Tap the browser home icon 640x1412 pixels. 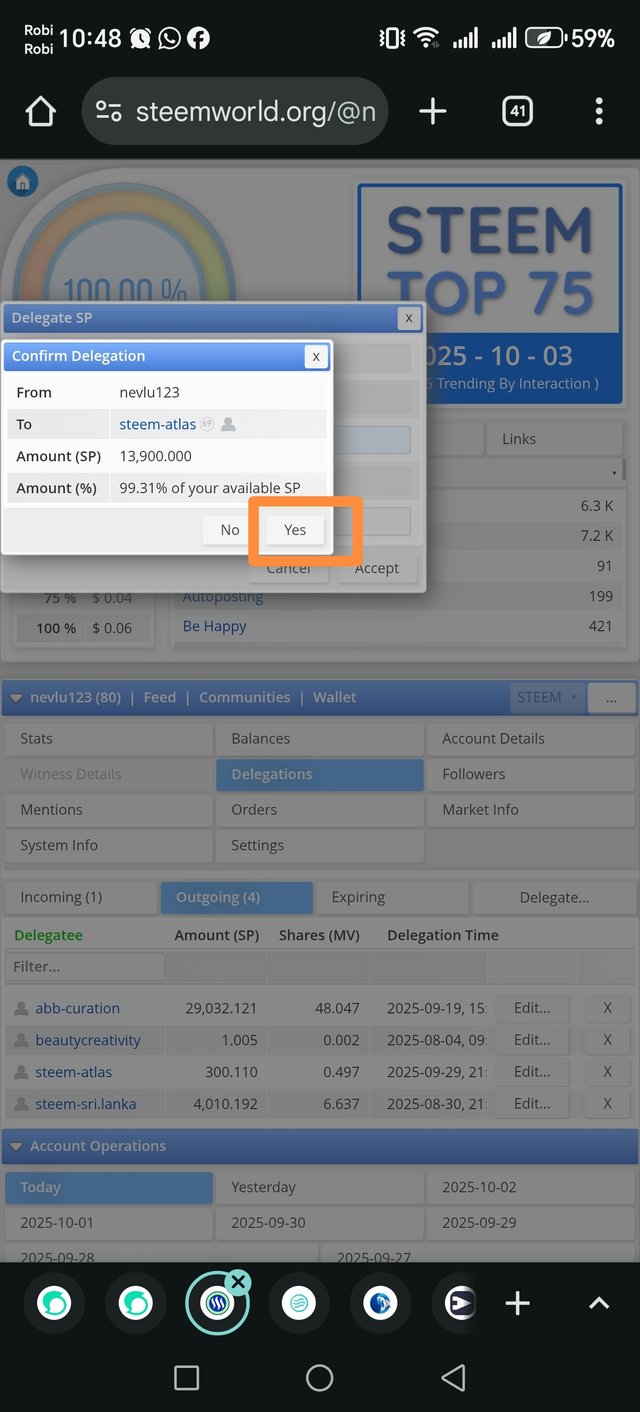(40, 112)
